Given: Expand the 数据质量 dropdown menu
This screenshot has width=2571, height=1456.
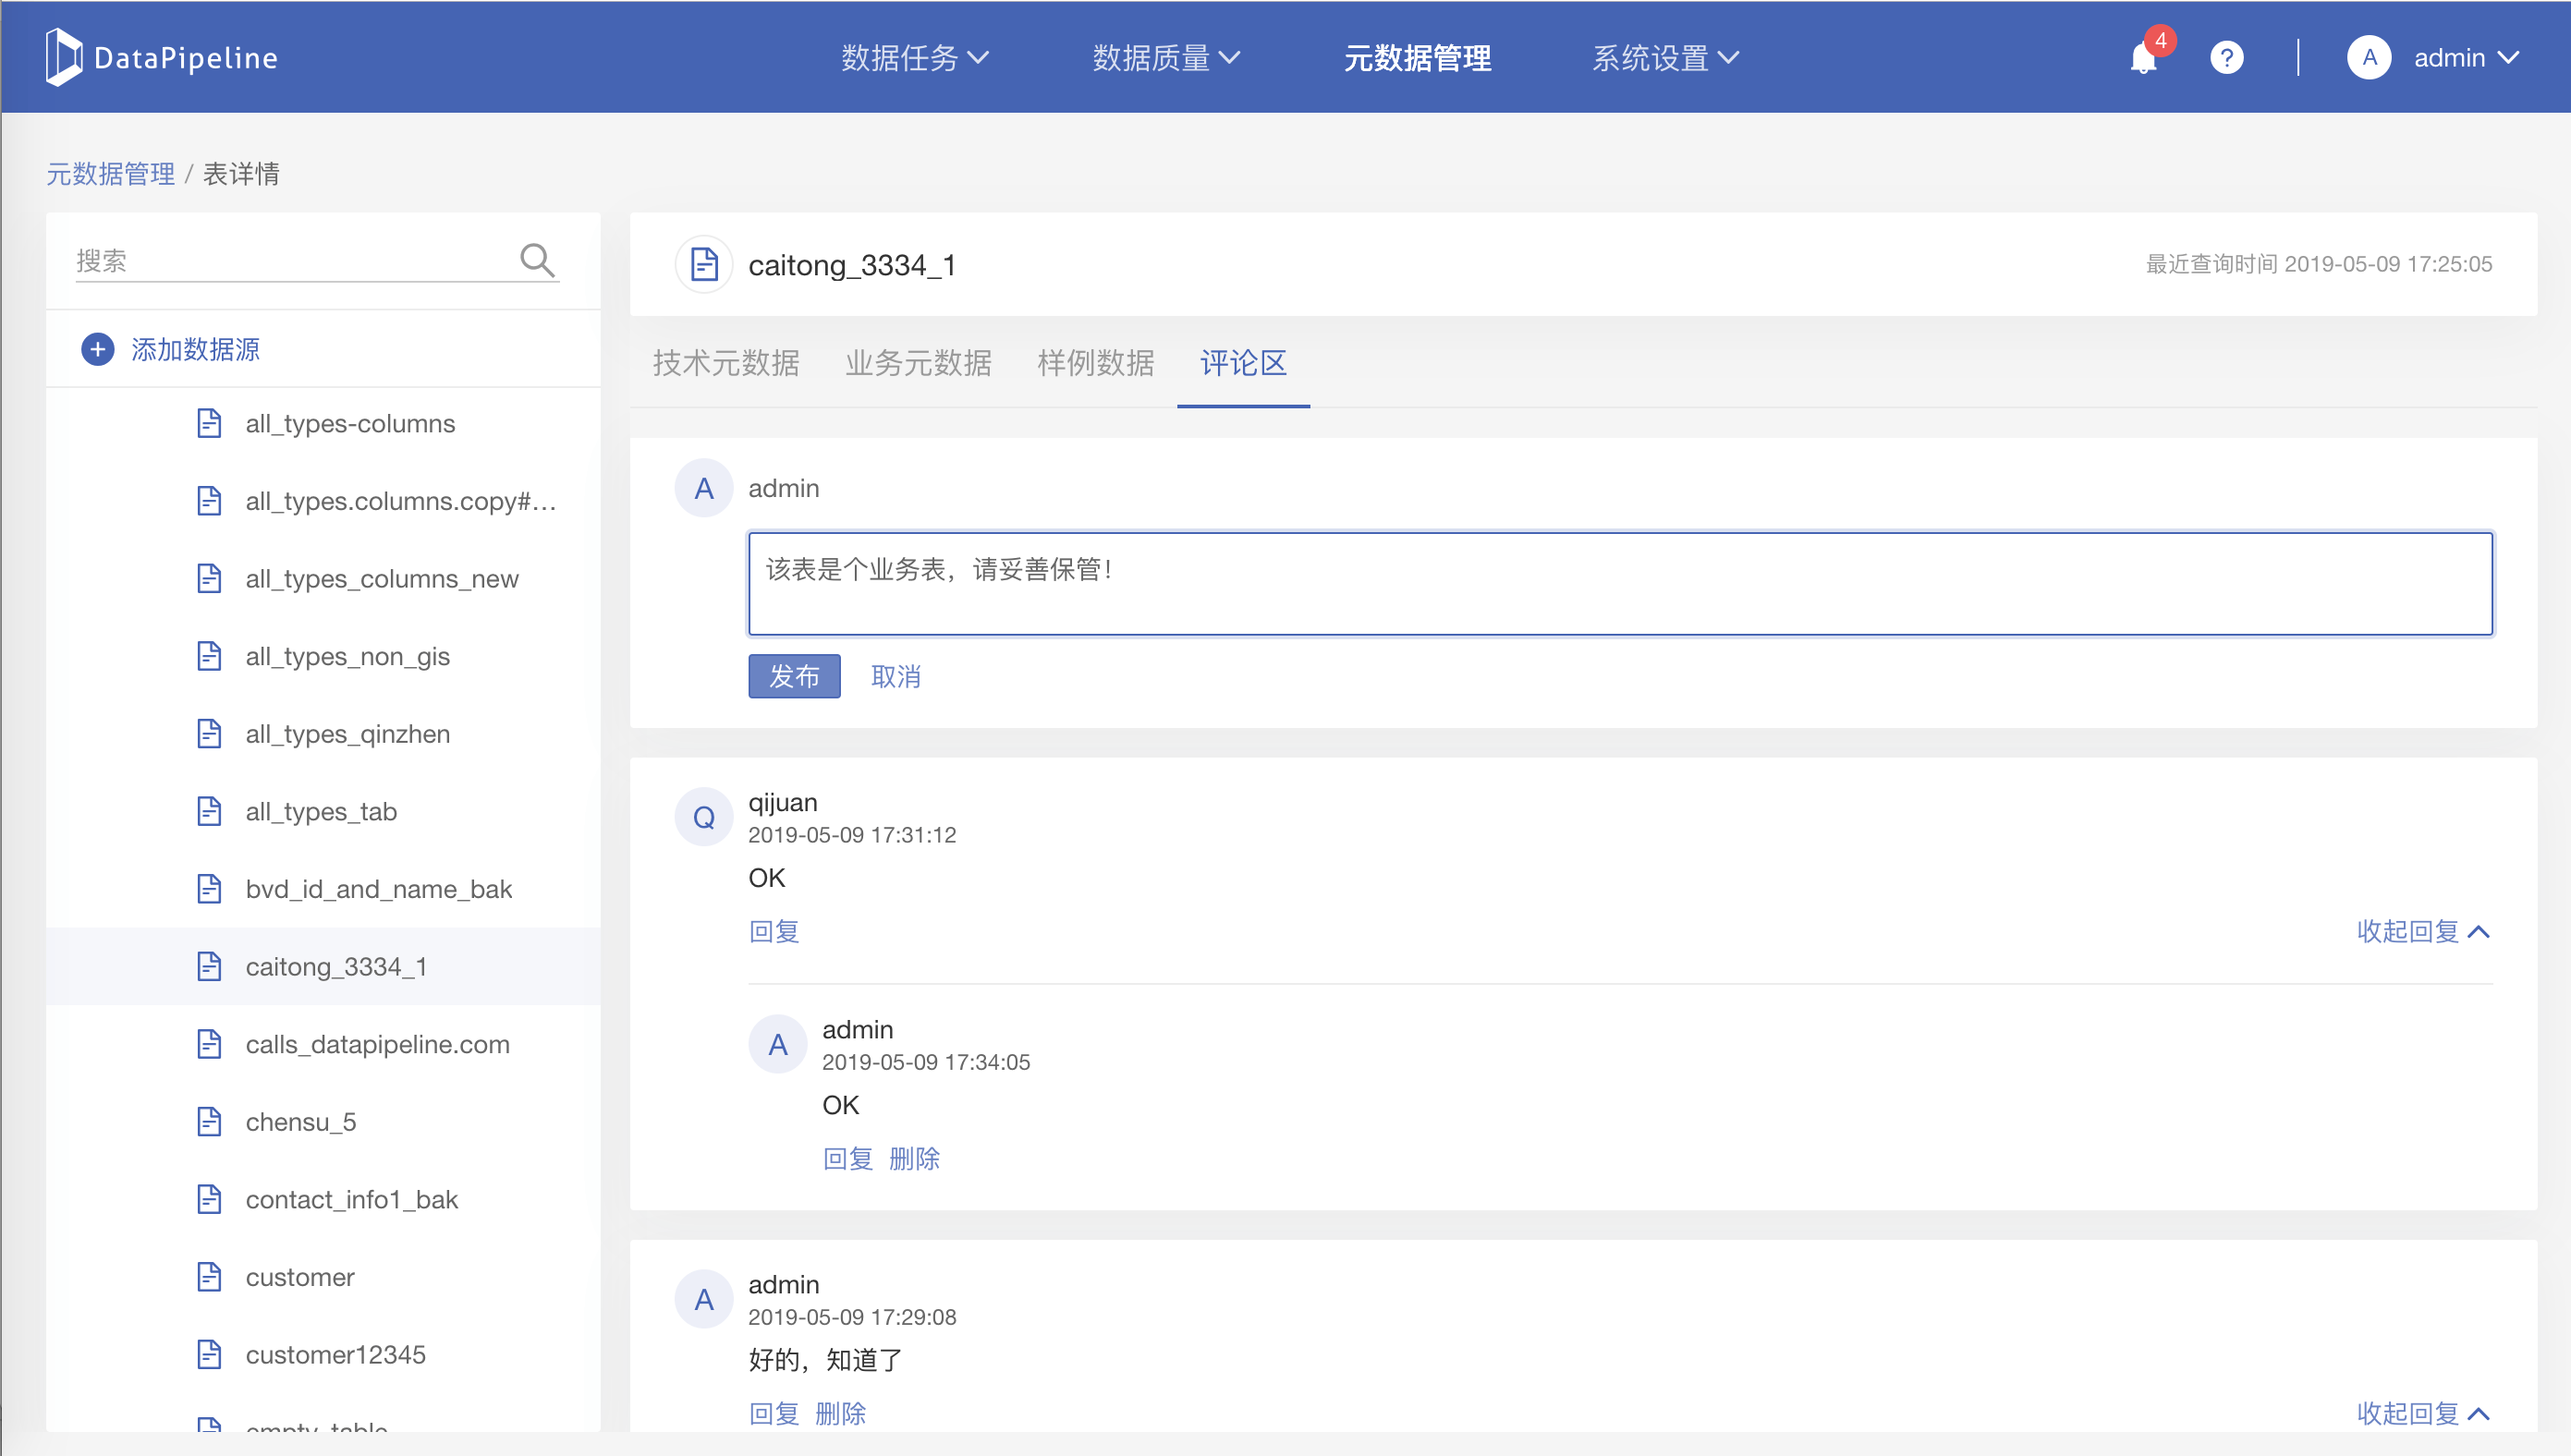Looking at the screenshot, I should point(1166,58).
